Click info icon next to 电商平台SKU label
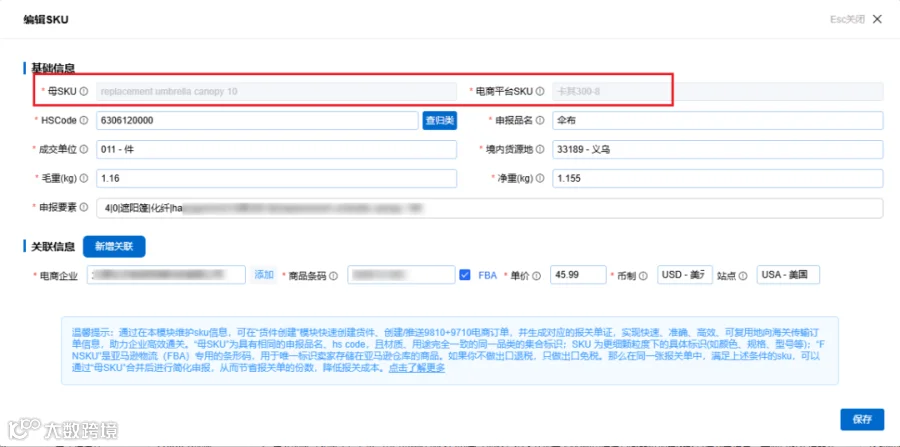Screen dimensions: 900x447 coord(540,91)
